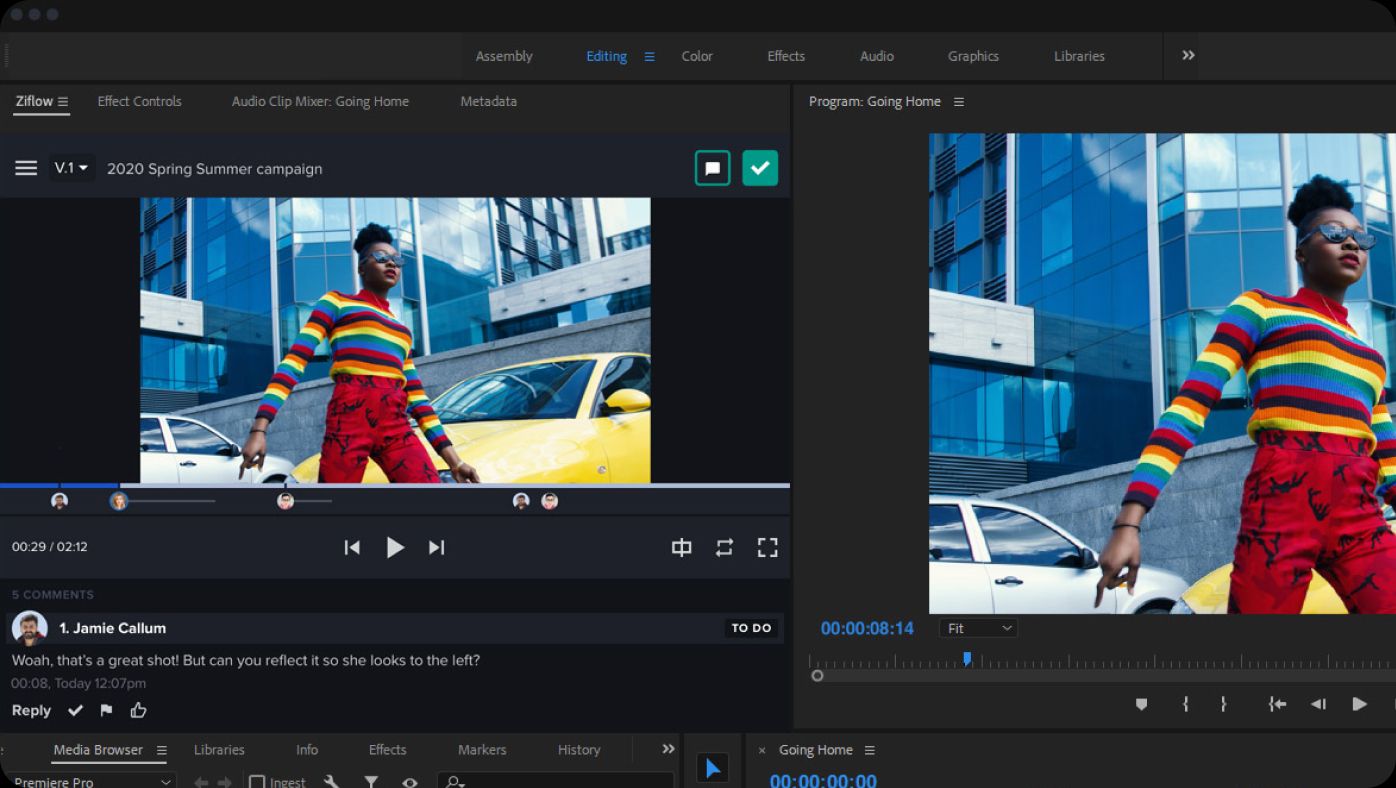This screenshot has height=788, width=1396.
Task: Expand the Fit zoom level dropdown
Action: pyautogui.click(x=979, y=628)
